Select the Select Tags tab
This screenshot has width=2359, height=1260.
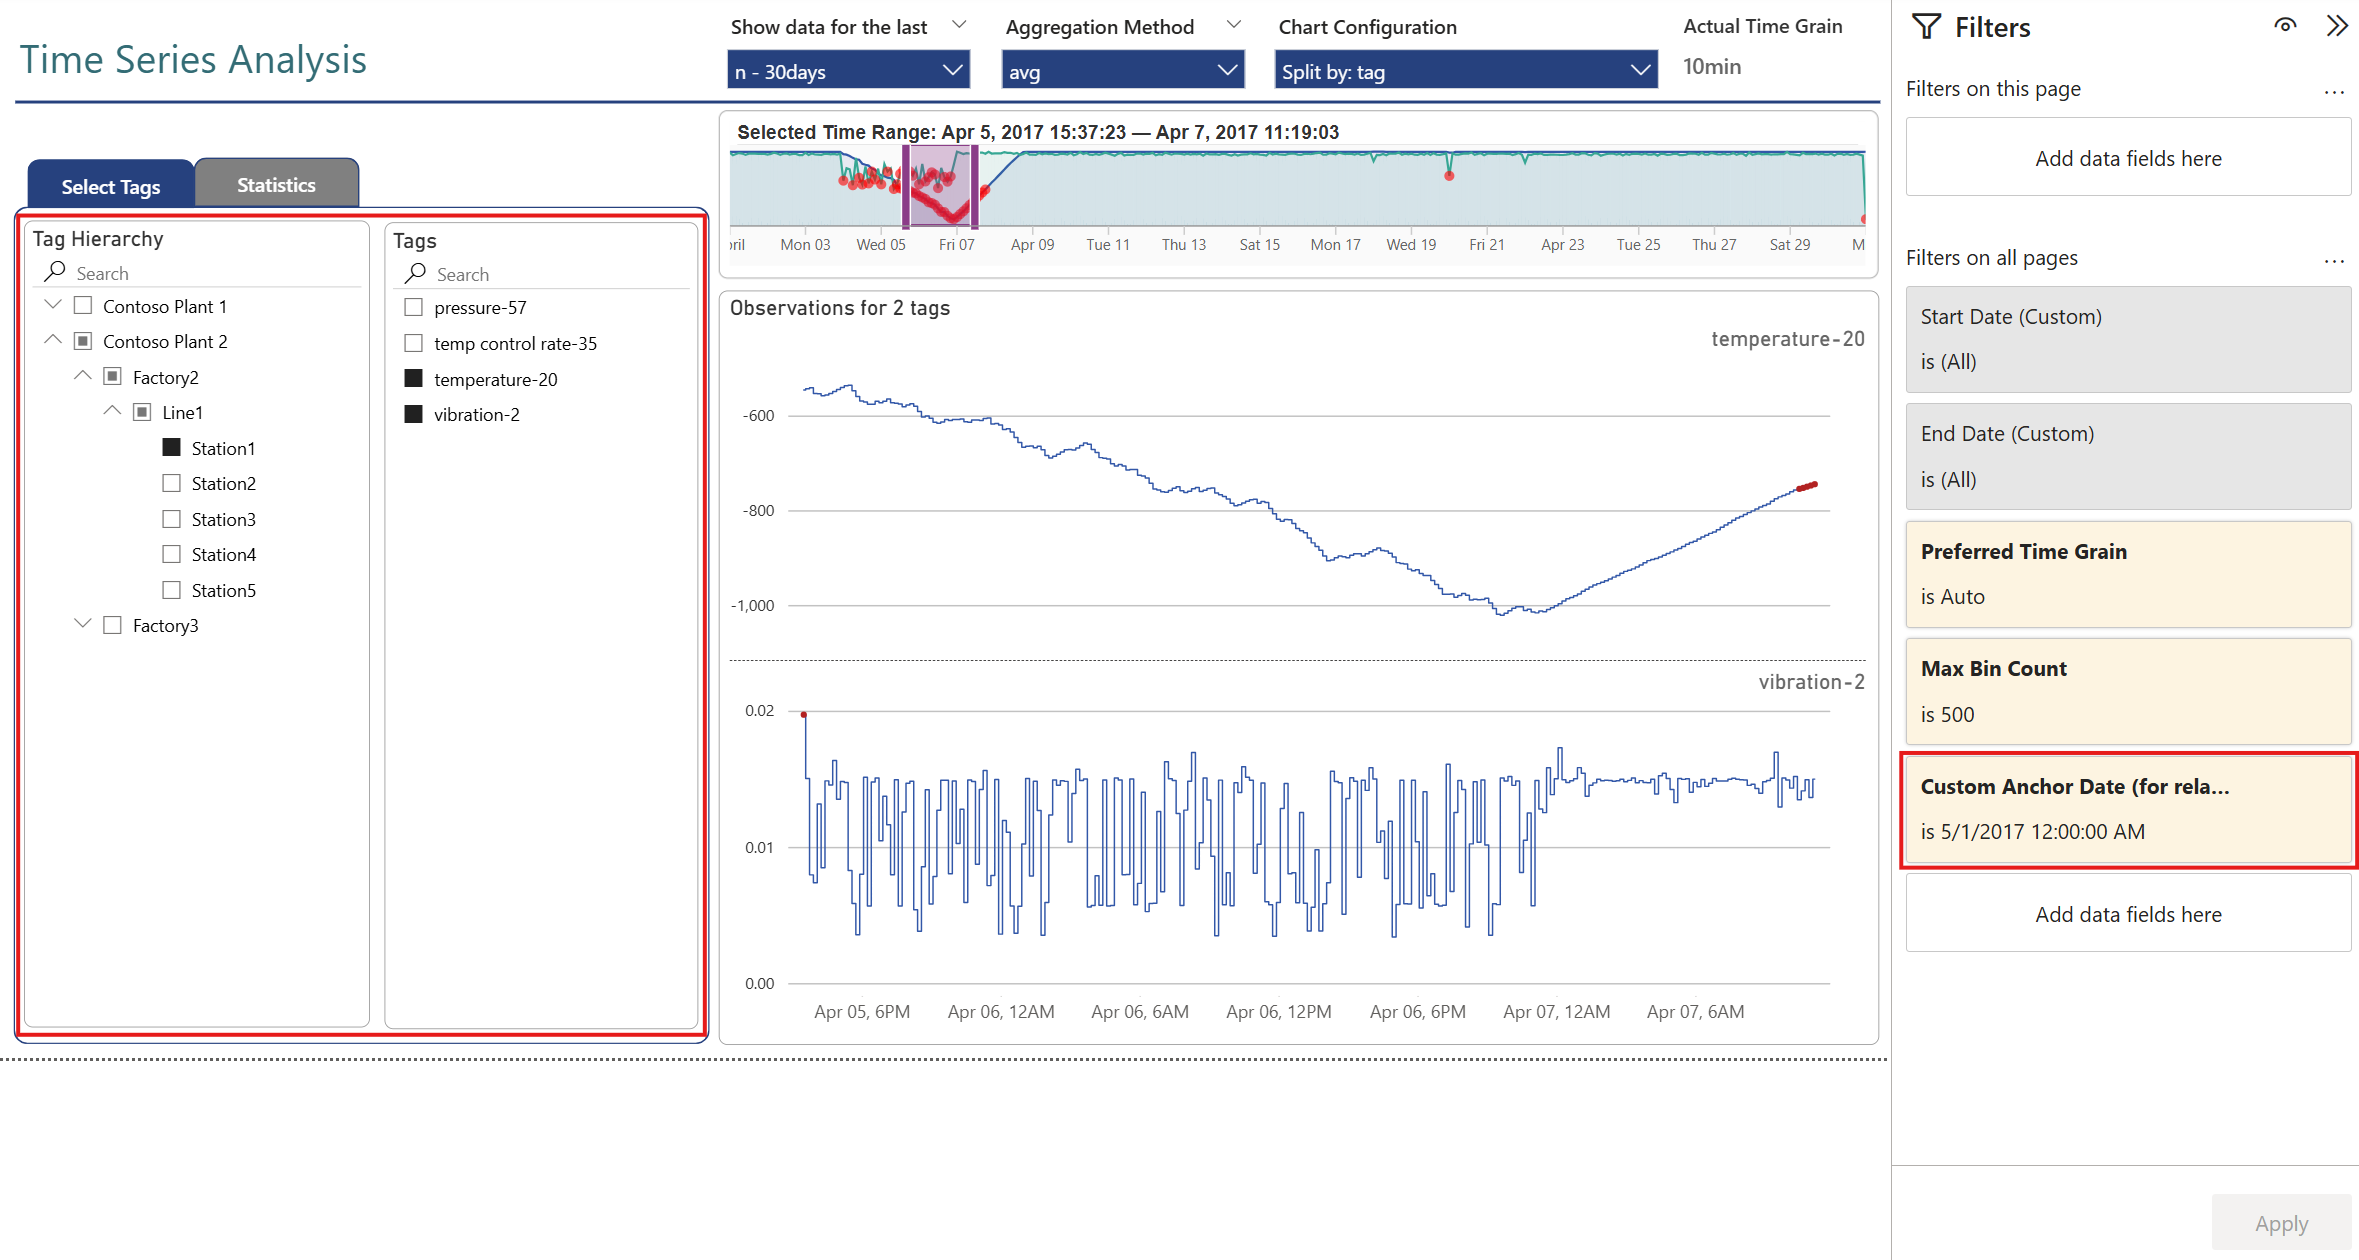[111, 186]
